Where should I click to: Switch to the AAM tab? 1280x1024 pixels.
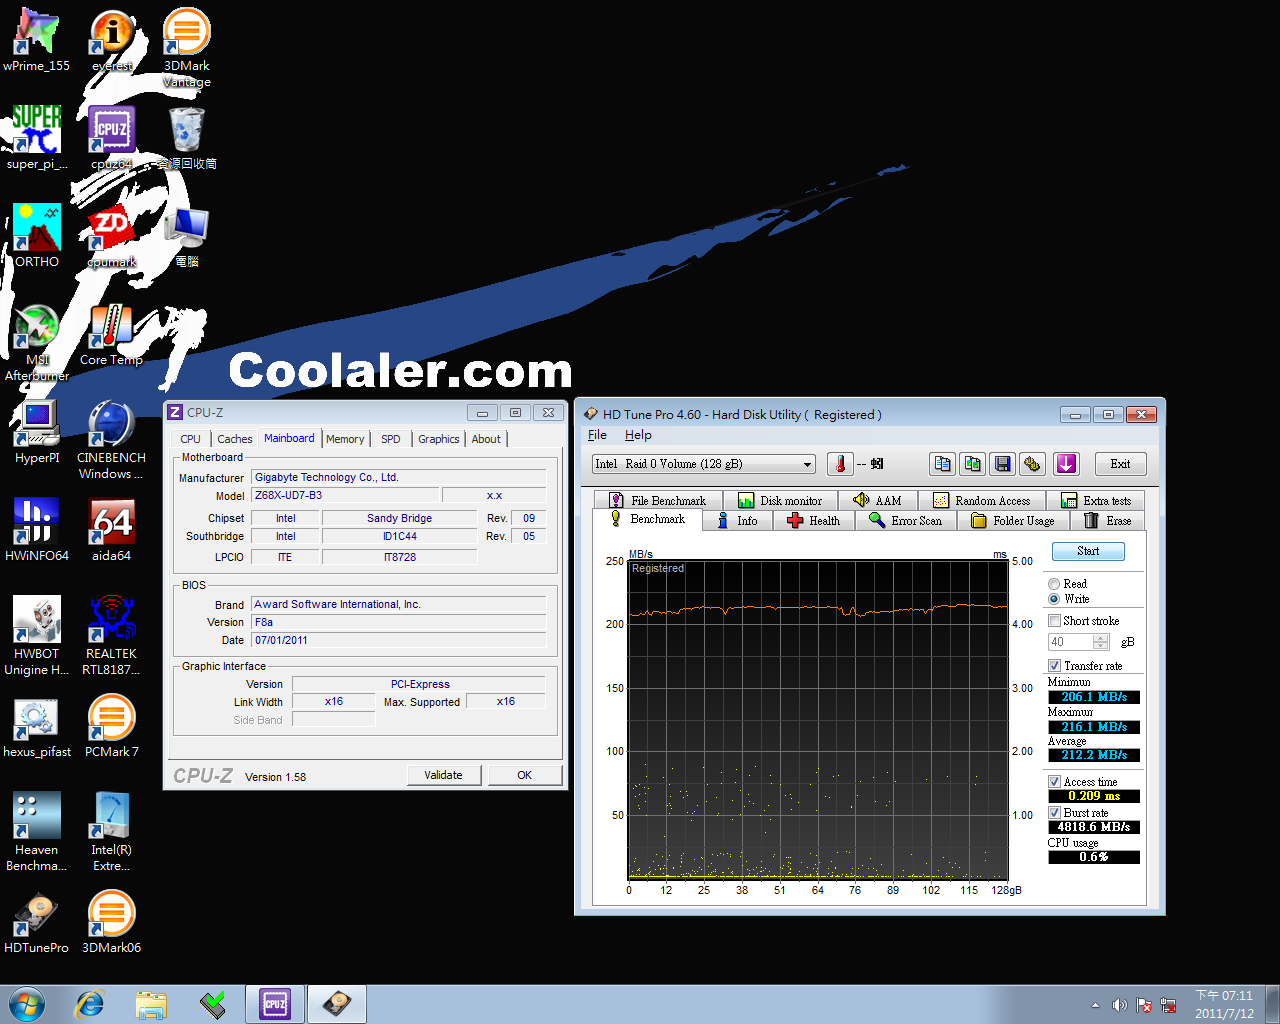tap(877, 501)
